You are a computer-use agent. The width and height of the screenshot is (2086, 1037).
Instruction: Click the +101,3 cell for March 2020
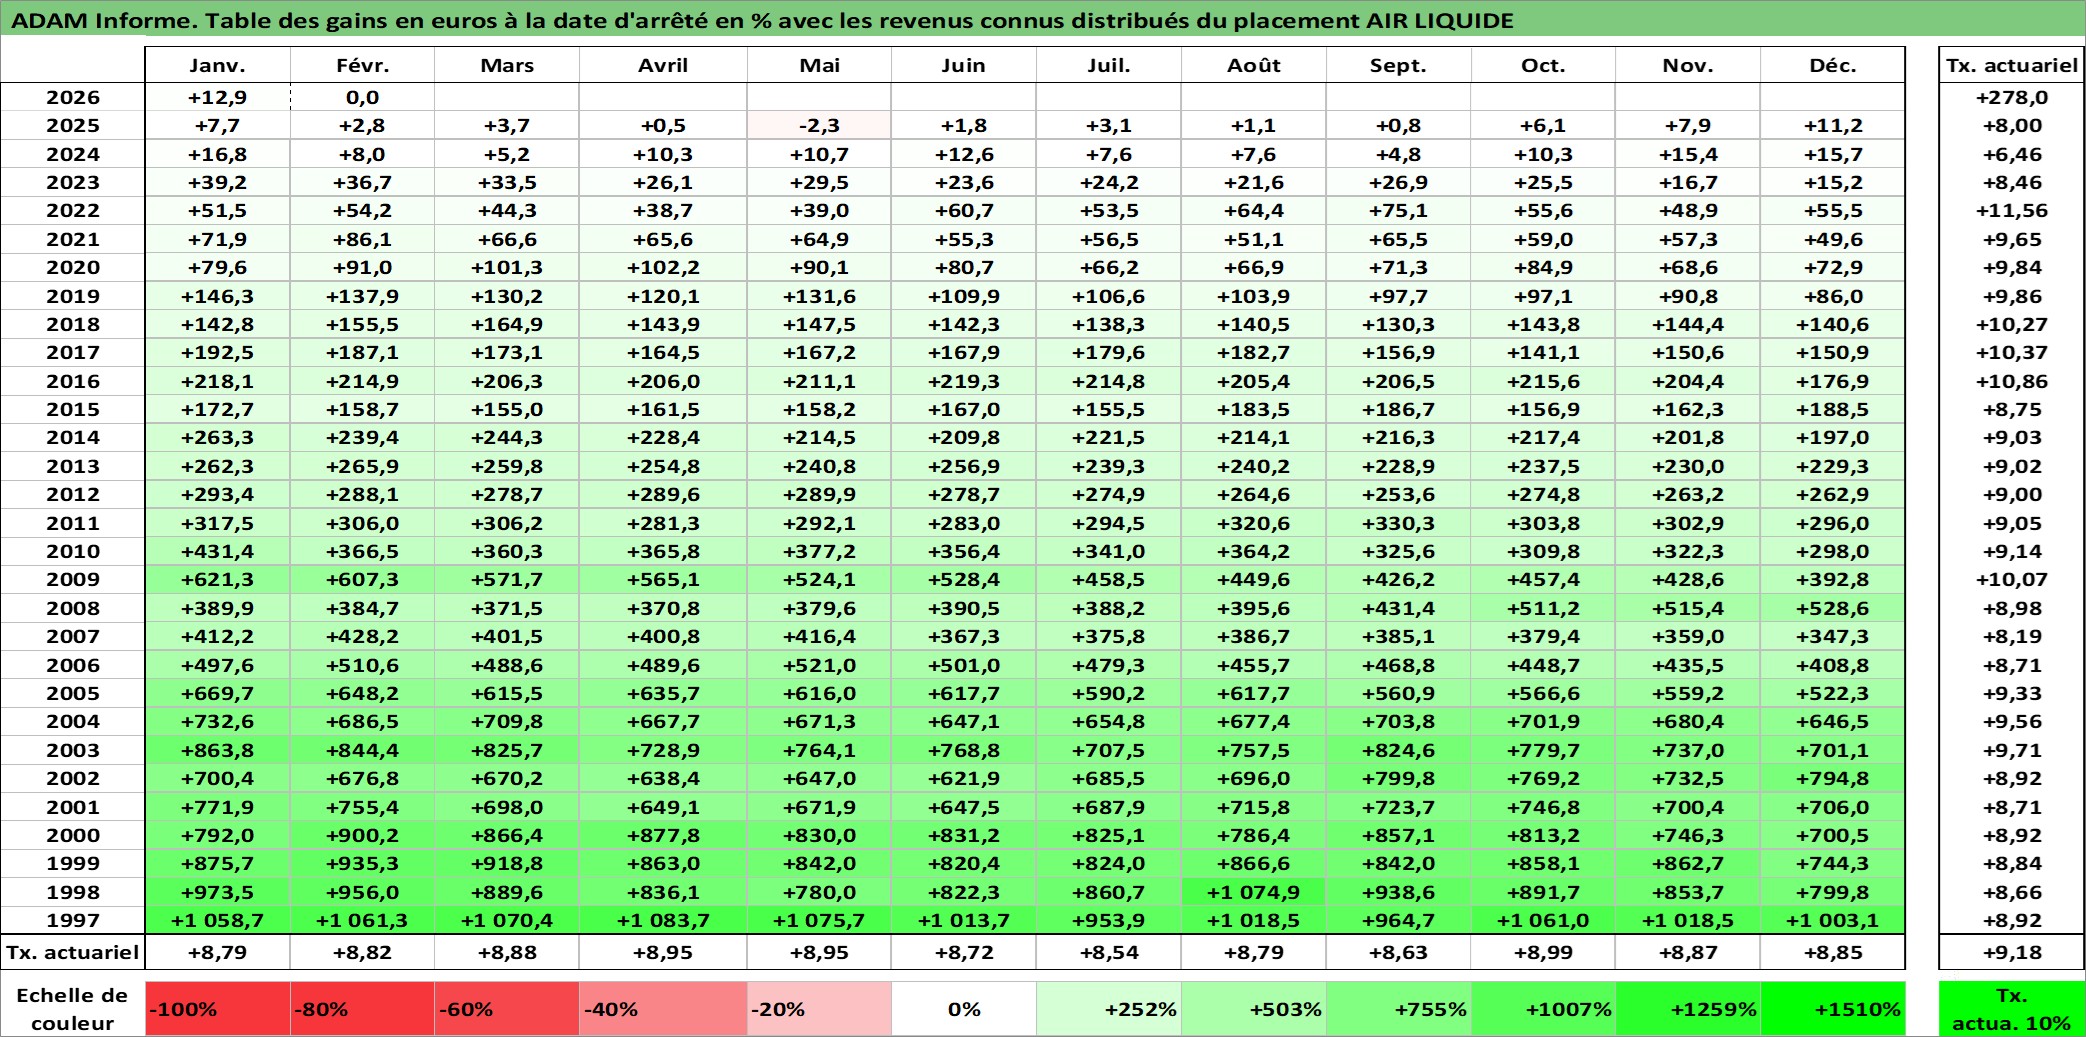tap(507, 267)
